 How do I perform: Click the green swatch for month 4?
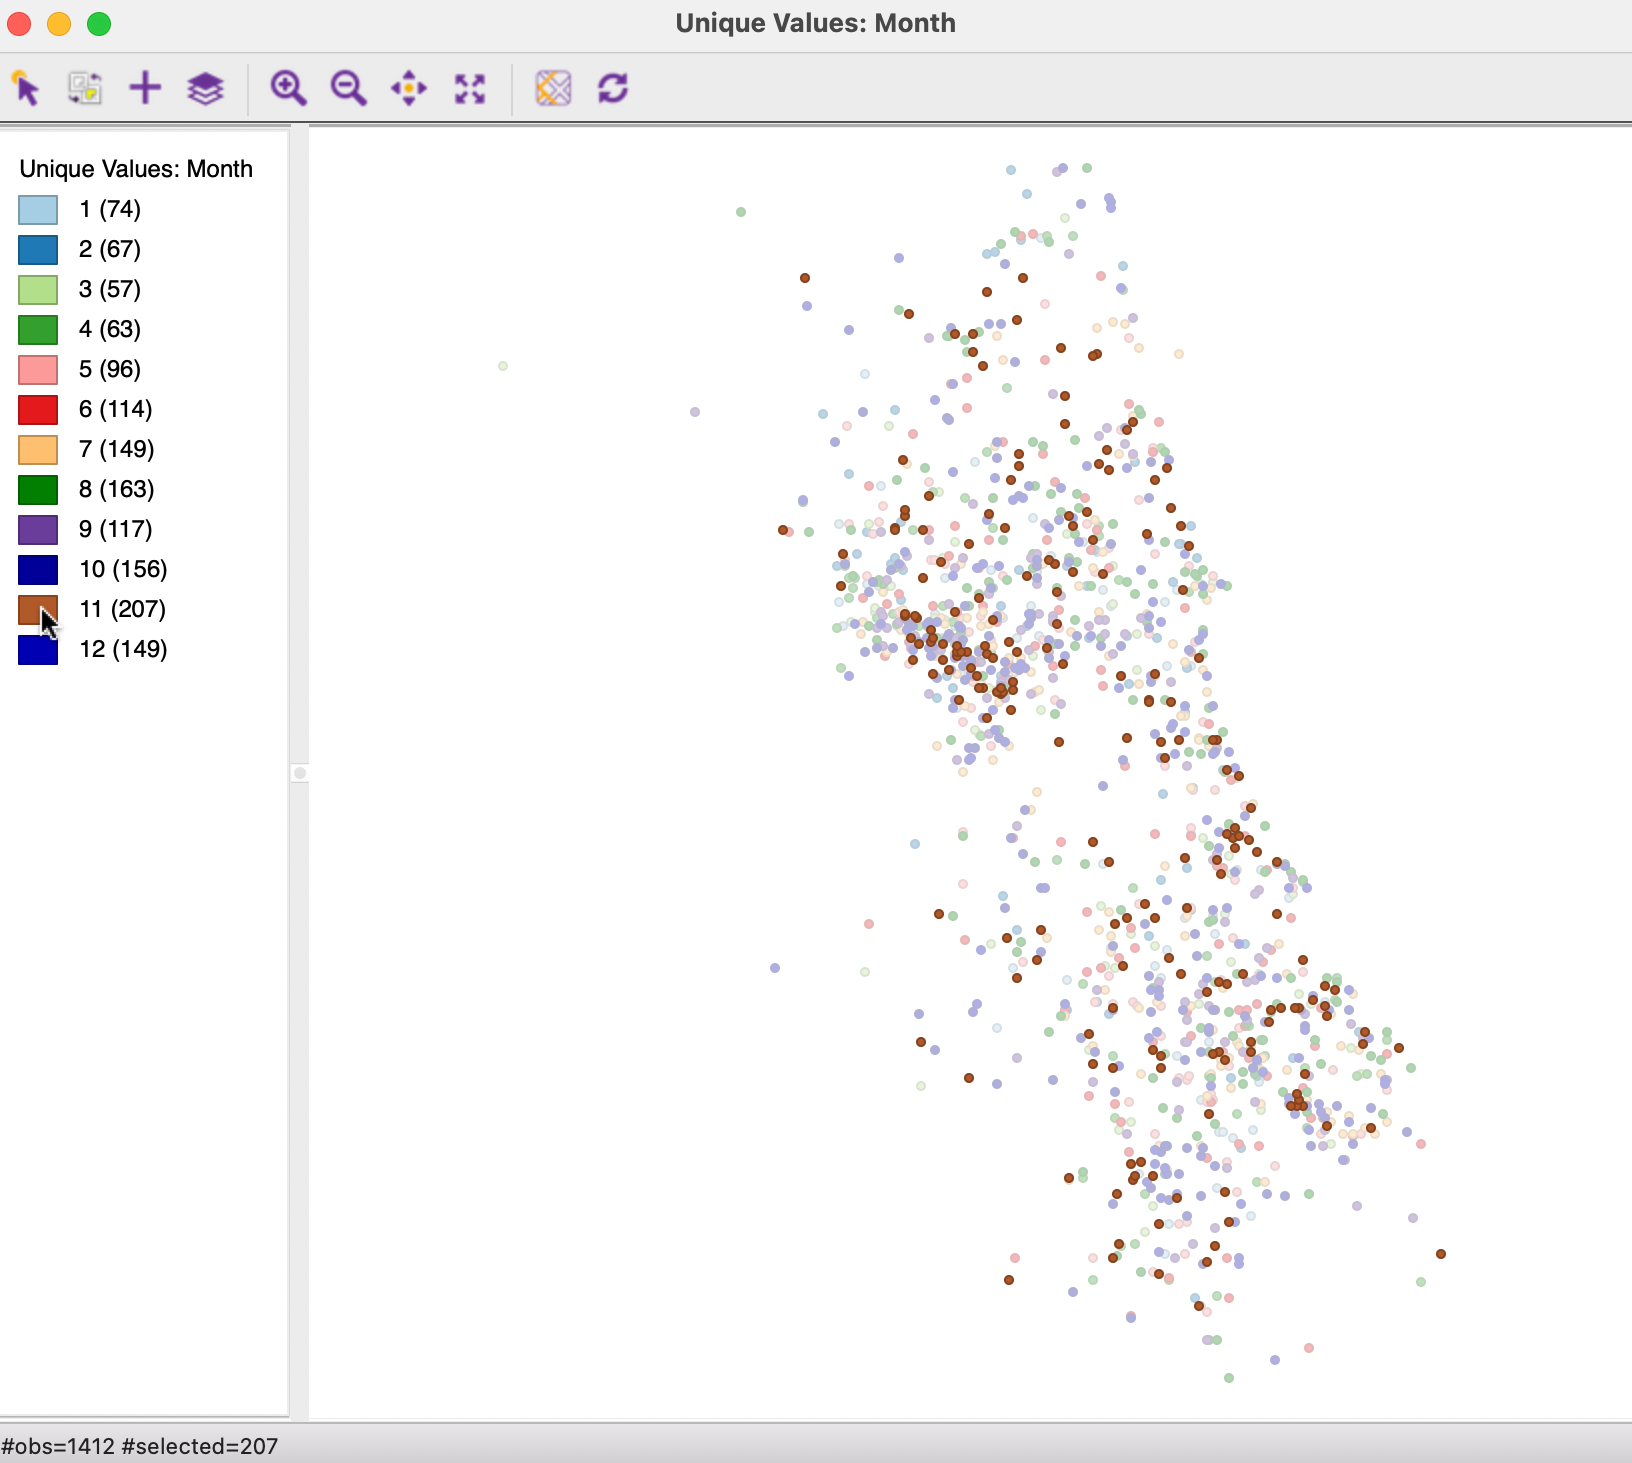pos(38,329)
